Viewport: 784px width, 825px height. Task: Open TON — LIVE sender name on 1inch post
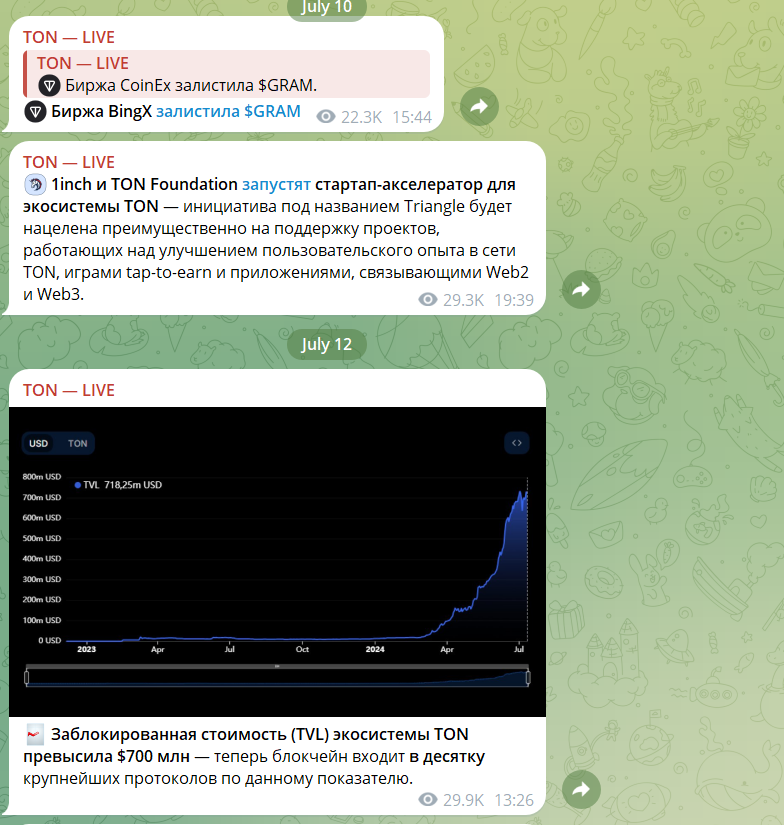[x=68, y=162]
